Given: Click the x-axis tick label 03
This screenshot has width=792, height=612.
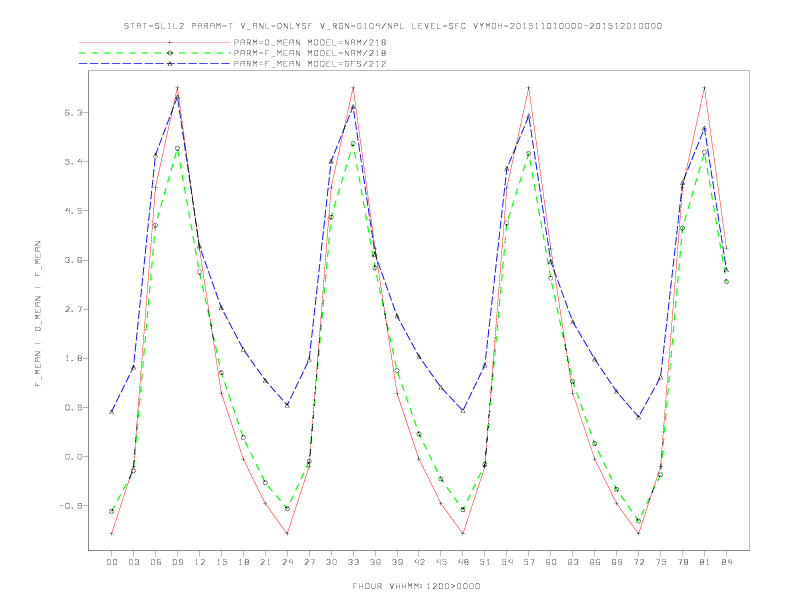Looking at the screenshot, I should click(133, 562).
